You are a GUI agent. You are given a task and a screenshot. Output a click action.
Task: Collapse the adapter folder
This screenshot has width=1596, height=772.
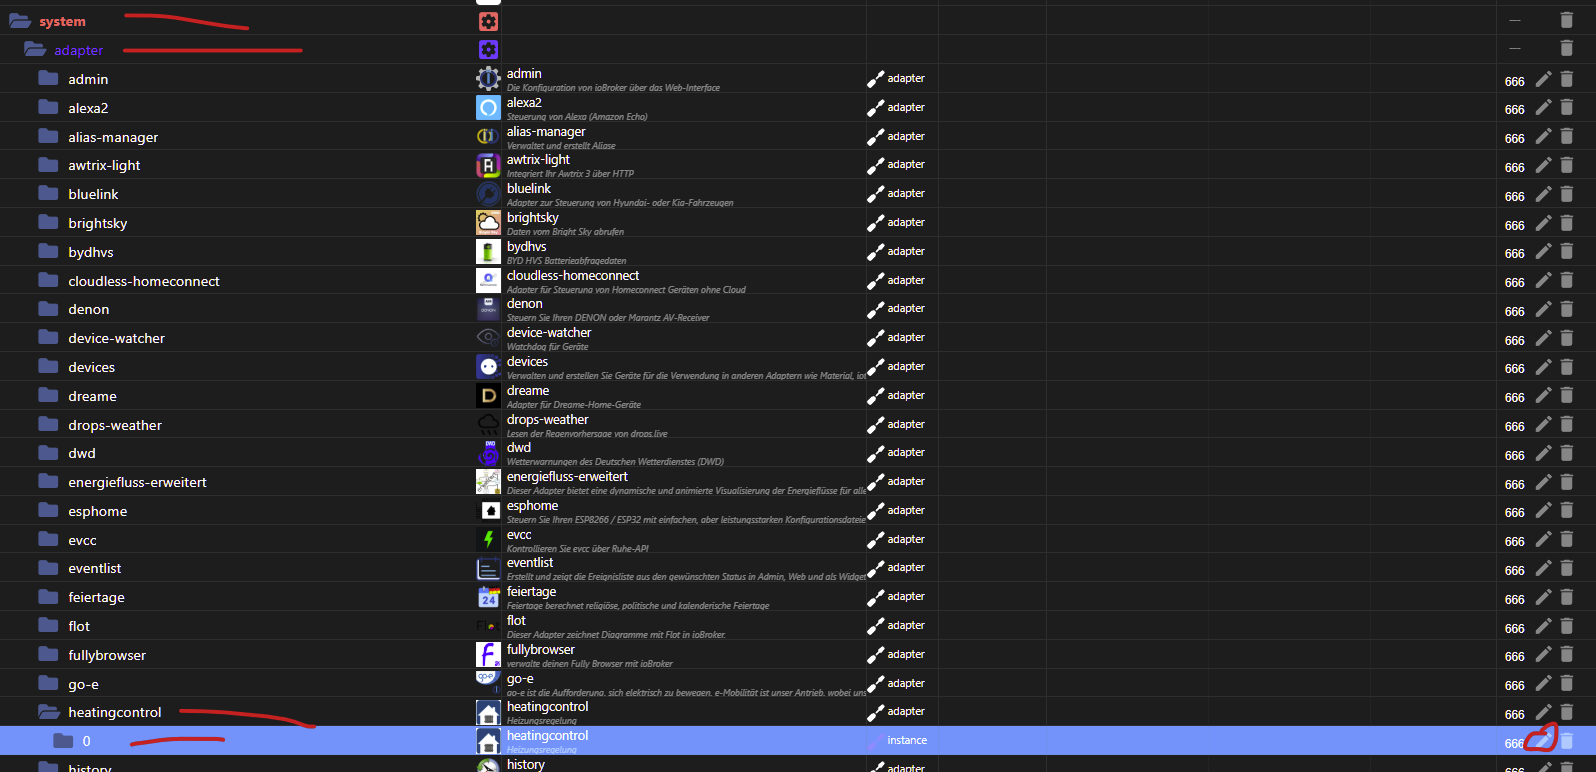pos(35,49)
